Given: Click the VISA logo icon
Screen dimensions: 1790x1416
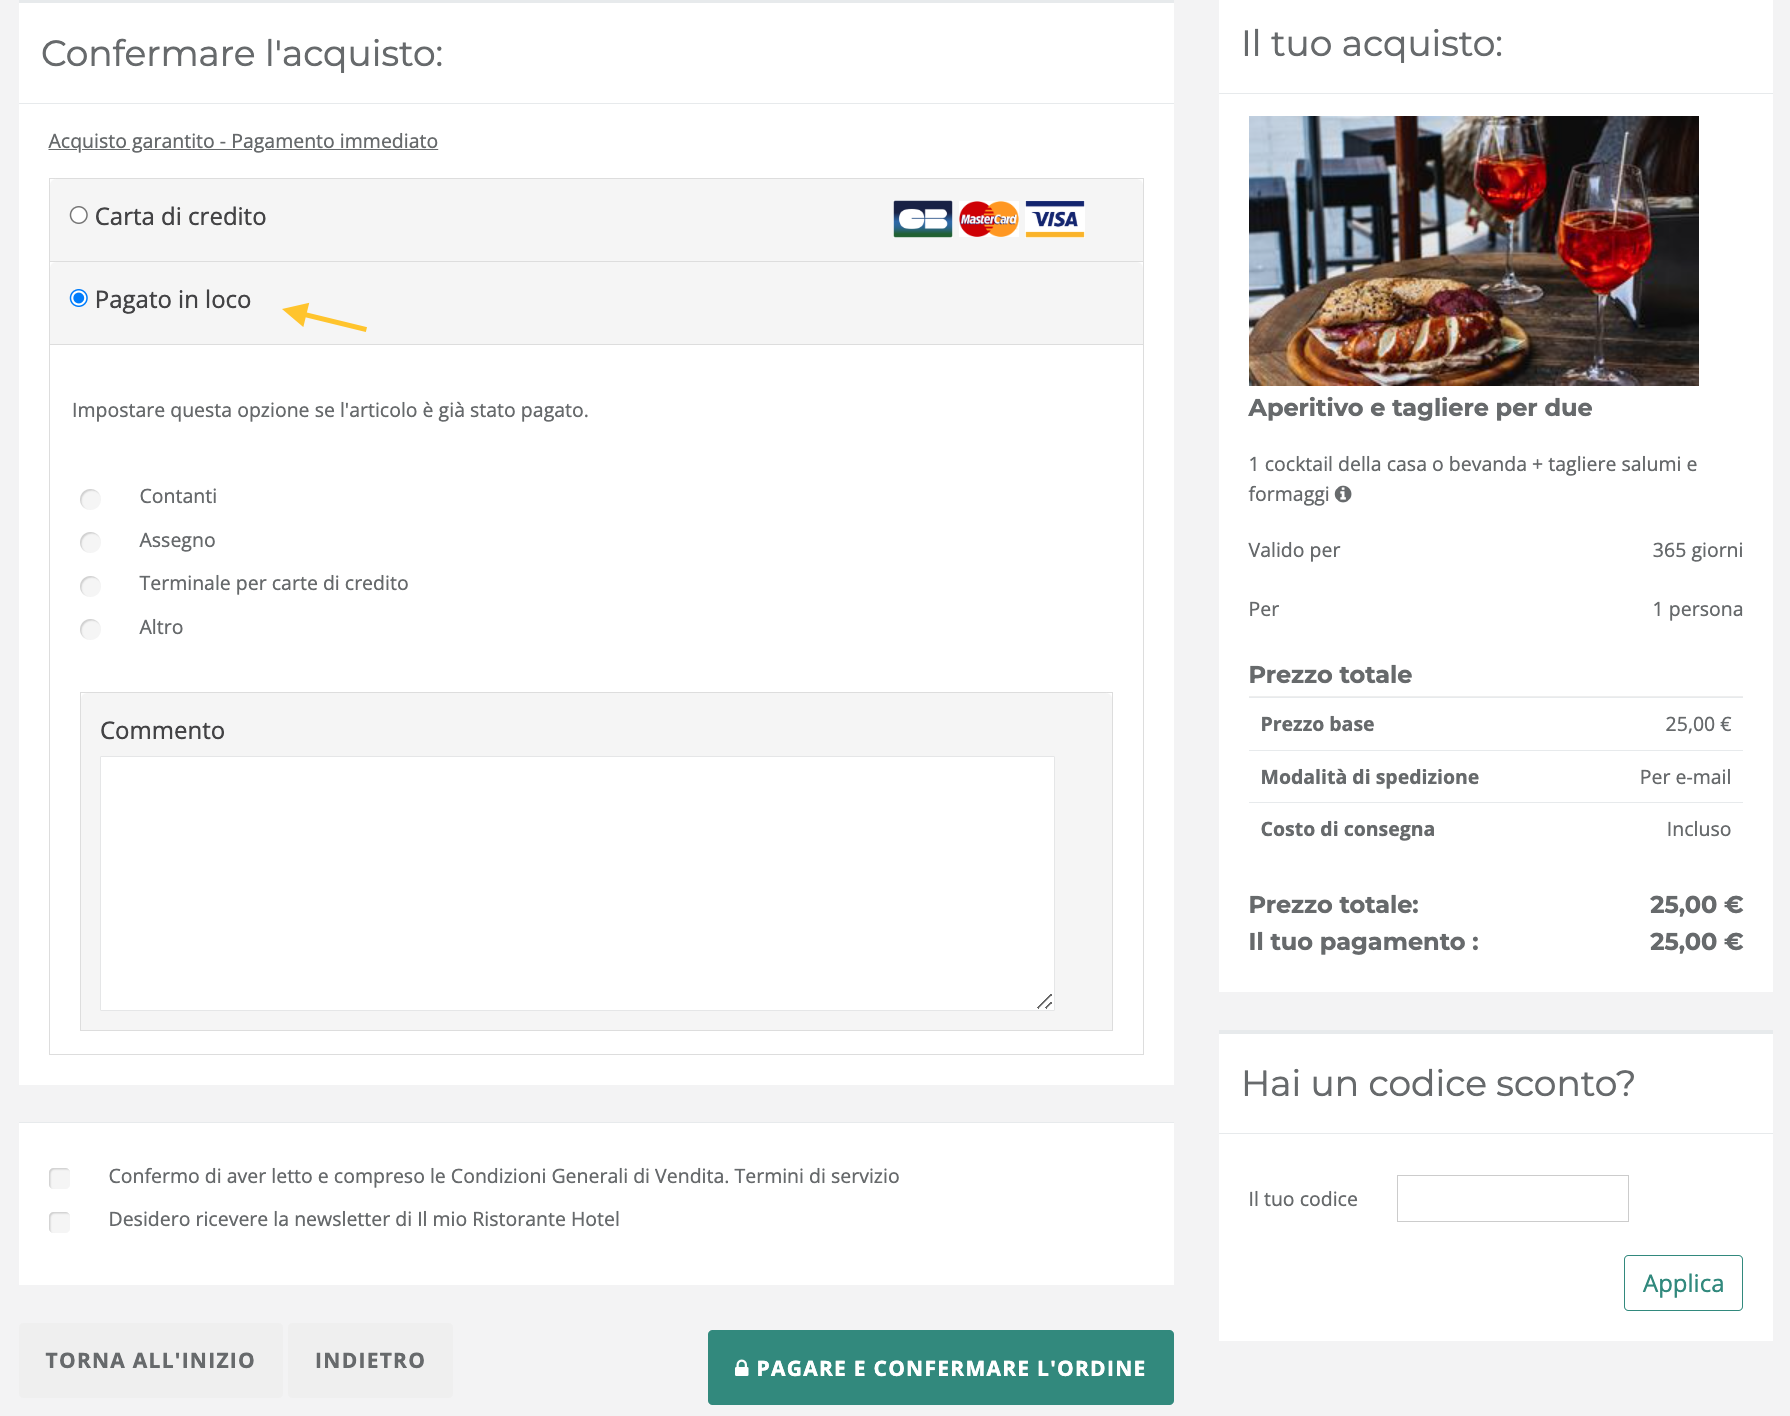Looking at the screenshot, I should [1055, 219].
